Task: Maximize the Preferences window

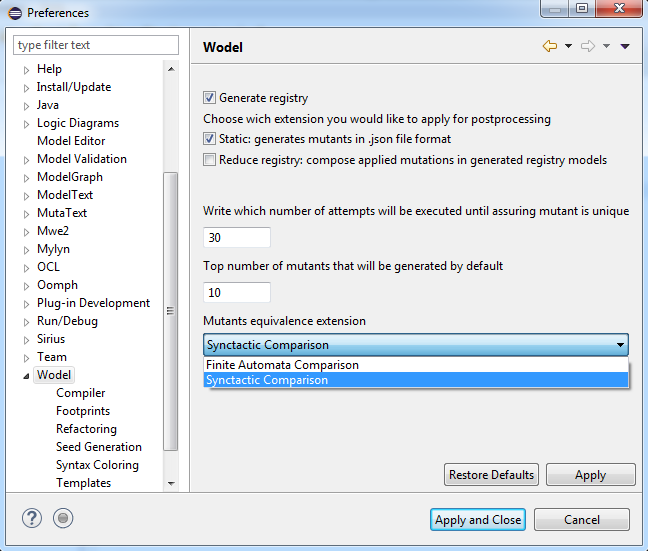Action: (582, 8)
